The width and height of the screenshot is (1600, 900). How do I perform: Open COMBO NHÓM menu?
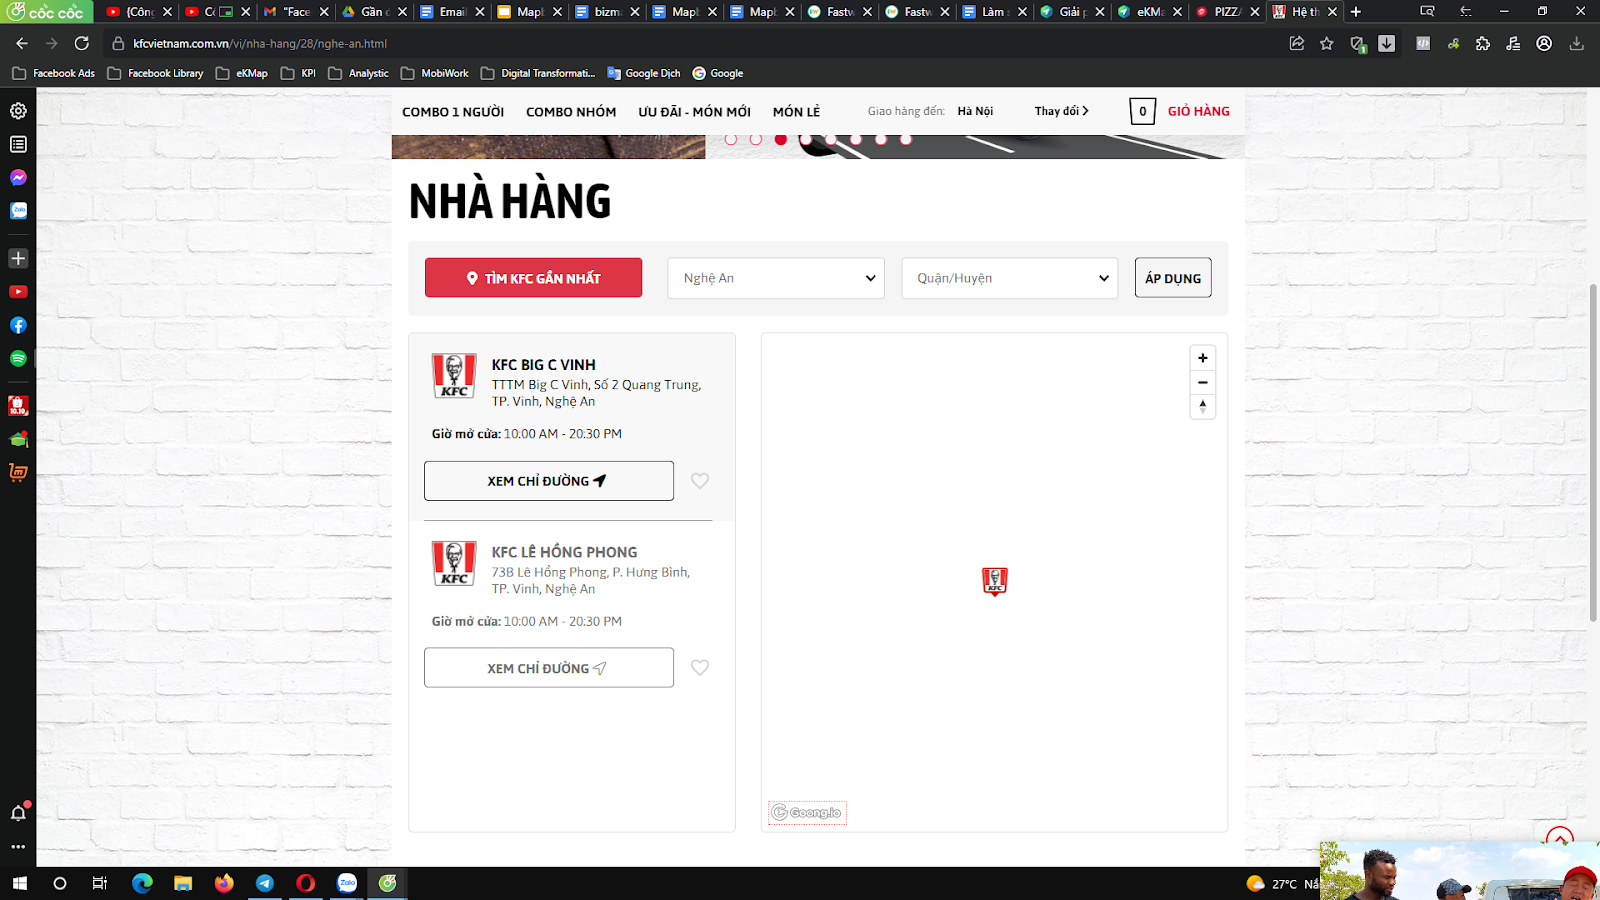pos(571,112)
